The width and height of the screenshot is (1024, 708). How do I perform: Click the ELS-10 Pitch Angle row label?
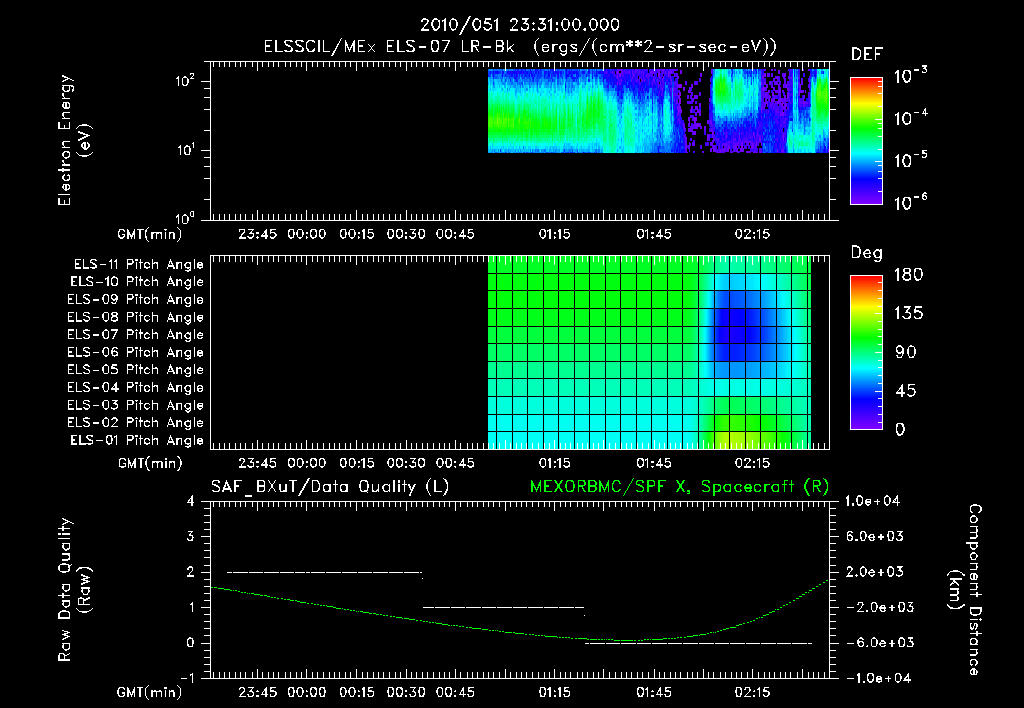point(137,282)
